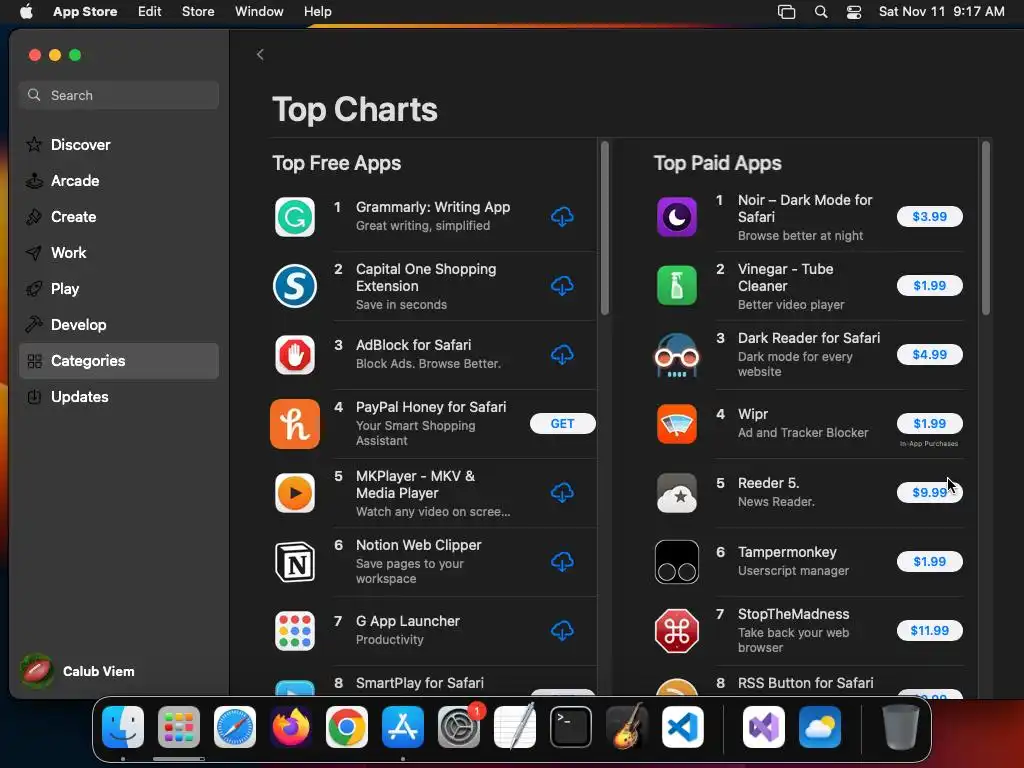
Task: Open StopTheMadness app icon
Action: pos(677,631)
